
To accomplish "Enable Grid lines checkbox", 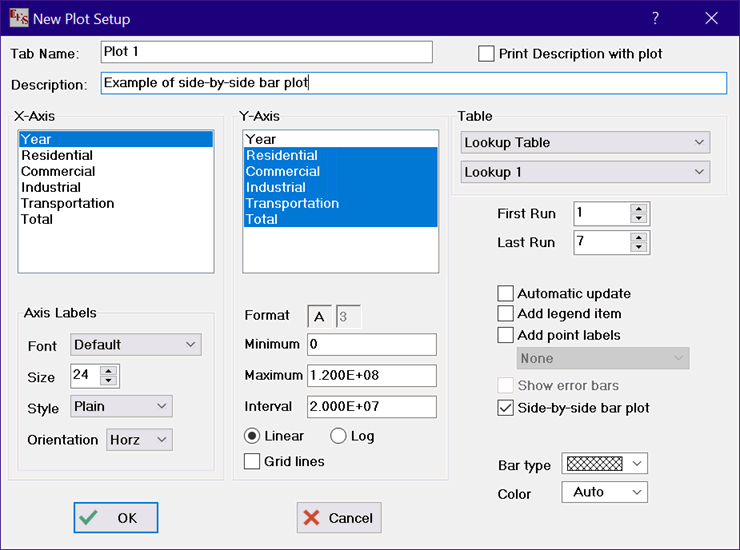I will 252,462.
